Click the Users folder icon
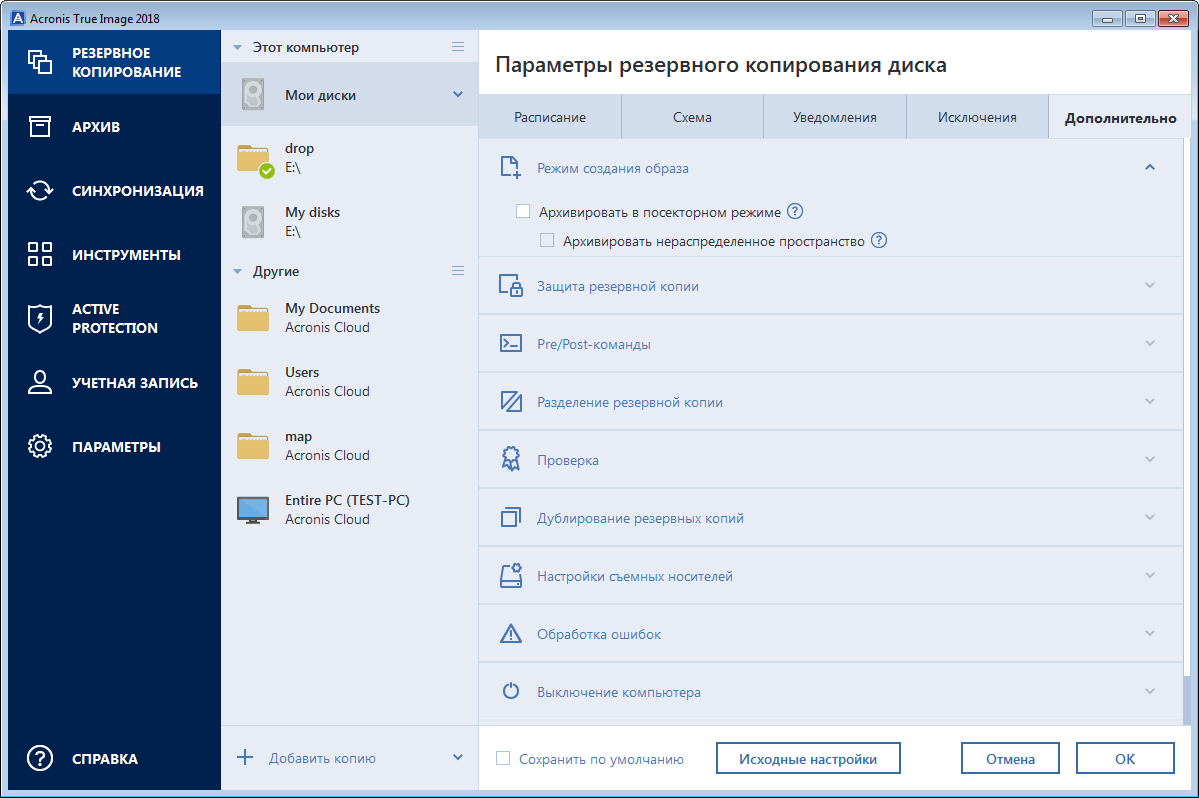 (x=252, y=381)
